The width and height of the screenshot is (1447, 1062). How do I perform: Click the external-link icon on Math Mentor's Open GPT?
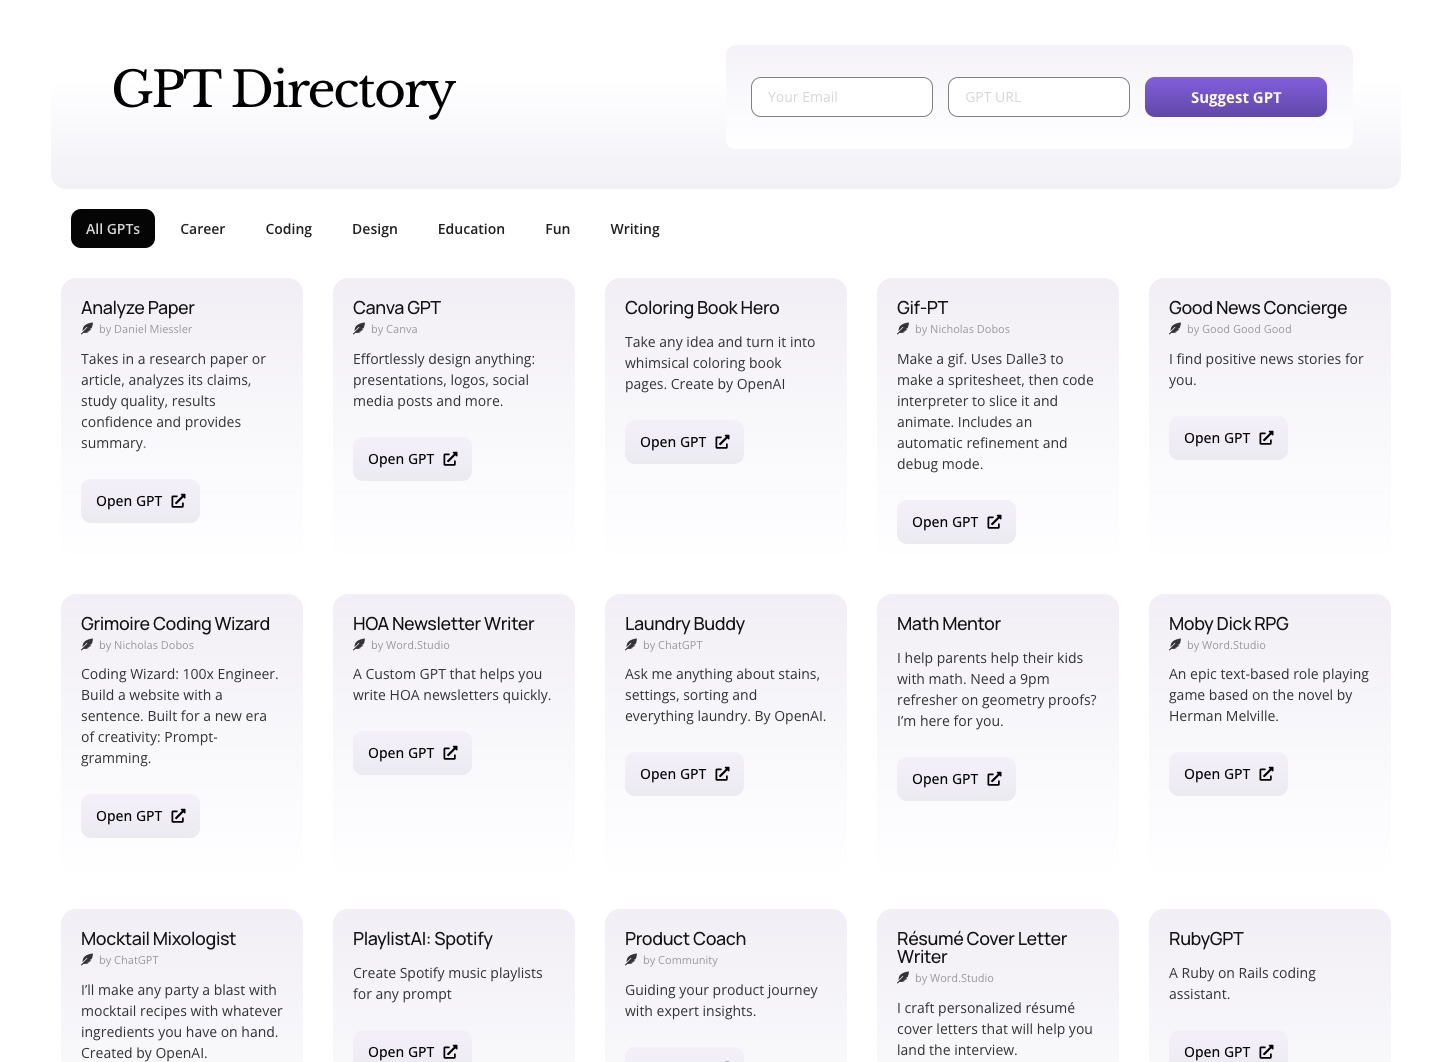(994, 778)
